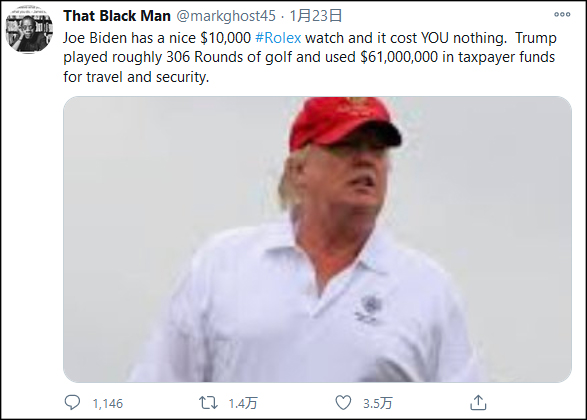
Task: Click the tweet text line starting Joe Biden
Action: (x=310, y=38)
